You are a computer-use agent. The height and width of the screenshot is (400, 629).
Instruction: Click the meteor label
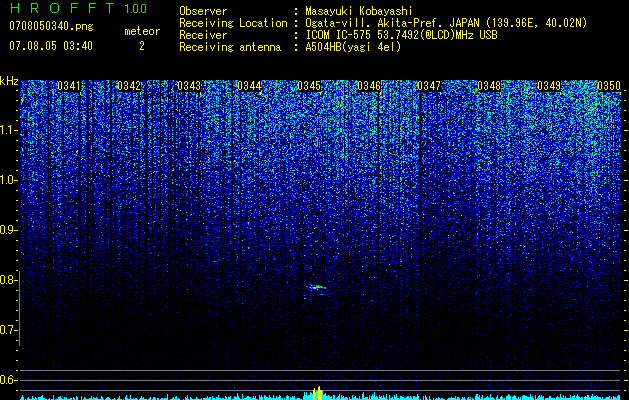pyautogui.click(x=142, y=31)
